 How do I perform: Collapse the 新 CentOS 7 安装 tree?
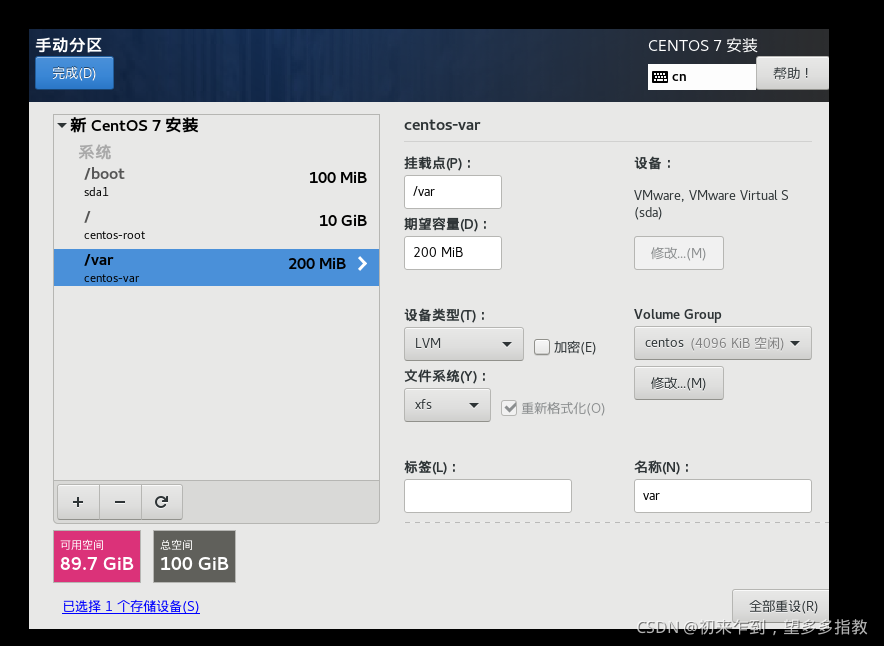tap(62, 125)
